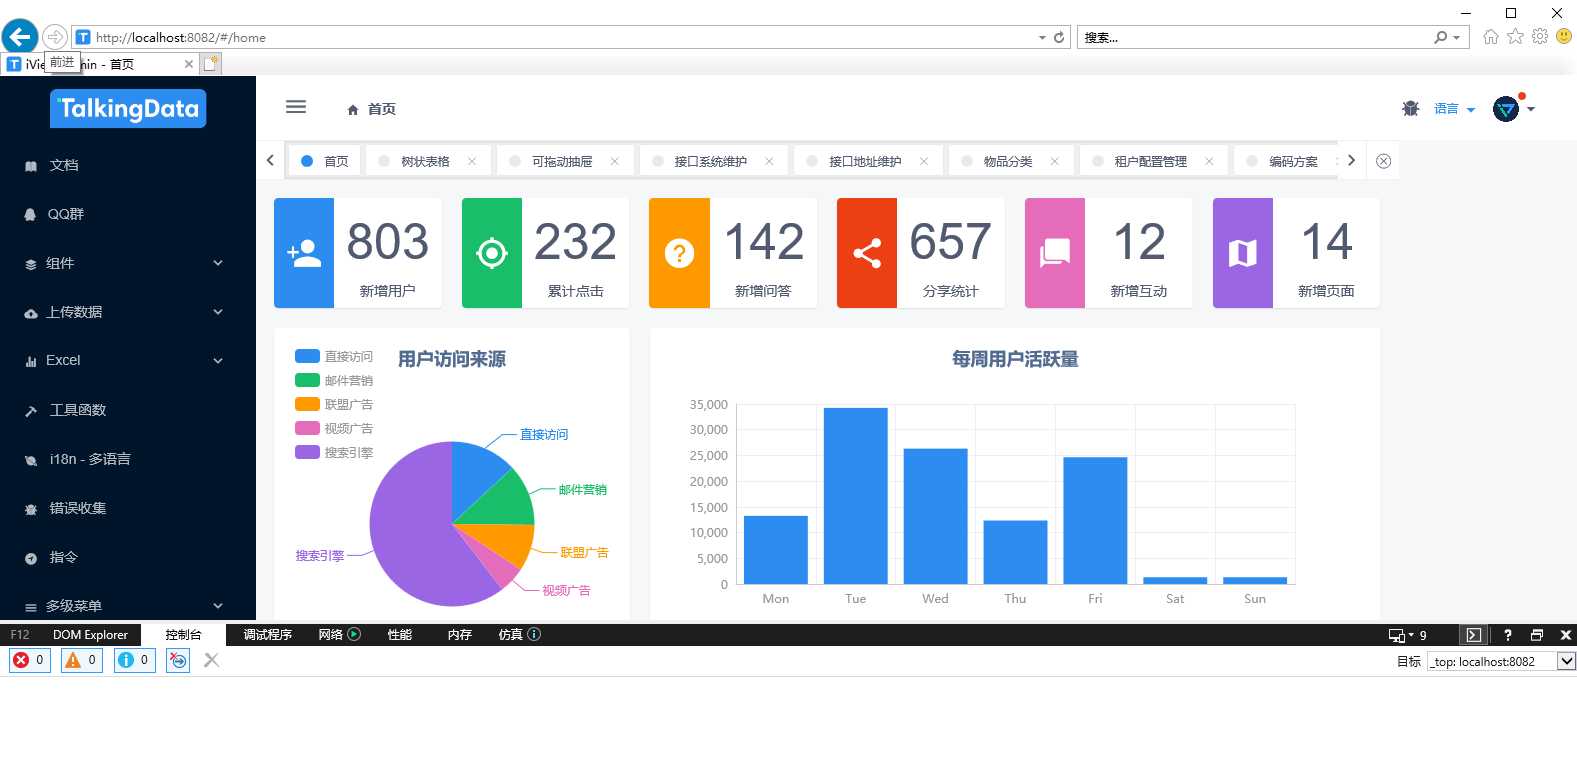Image resolution: width=1577 pixels, height=768 pixels.
Task: Toggle 视频广告 legend item
Action: point(334,428)
